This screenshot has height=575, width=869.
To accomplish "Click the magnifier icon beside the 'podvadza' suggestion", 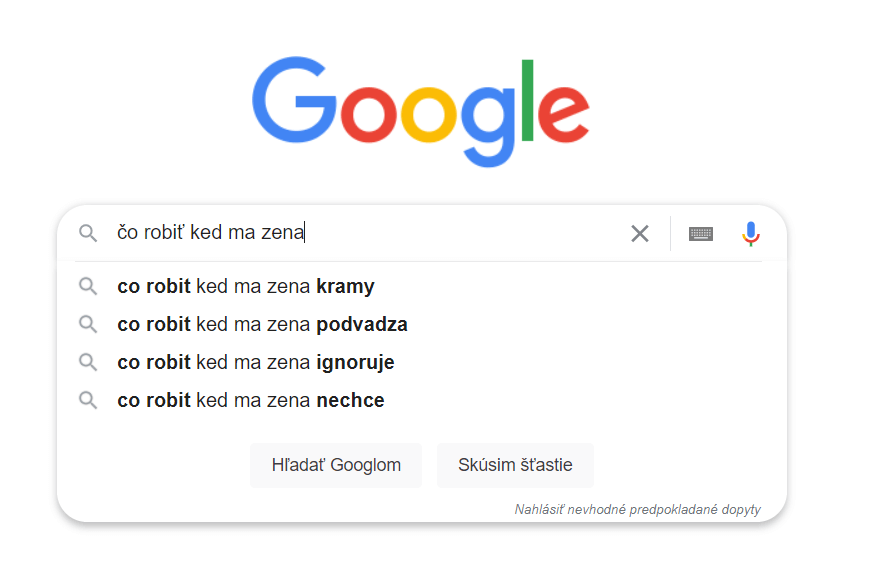I will (x=88, y=324).
